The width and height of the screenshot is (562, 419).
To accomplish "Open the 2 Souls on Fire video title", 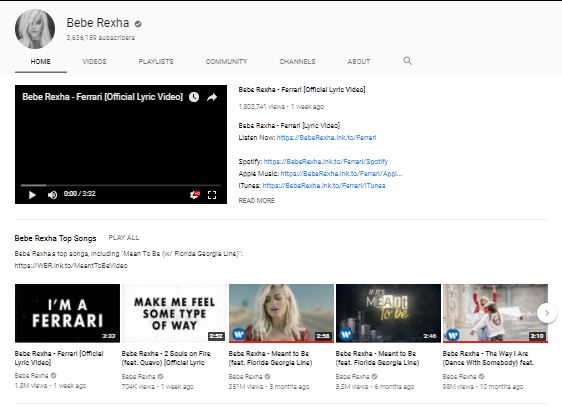I will [166, 358].
